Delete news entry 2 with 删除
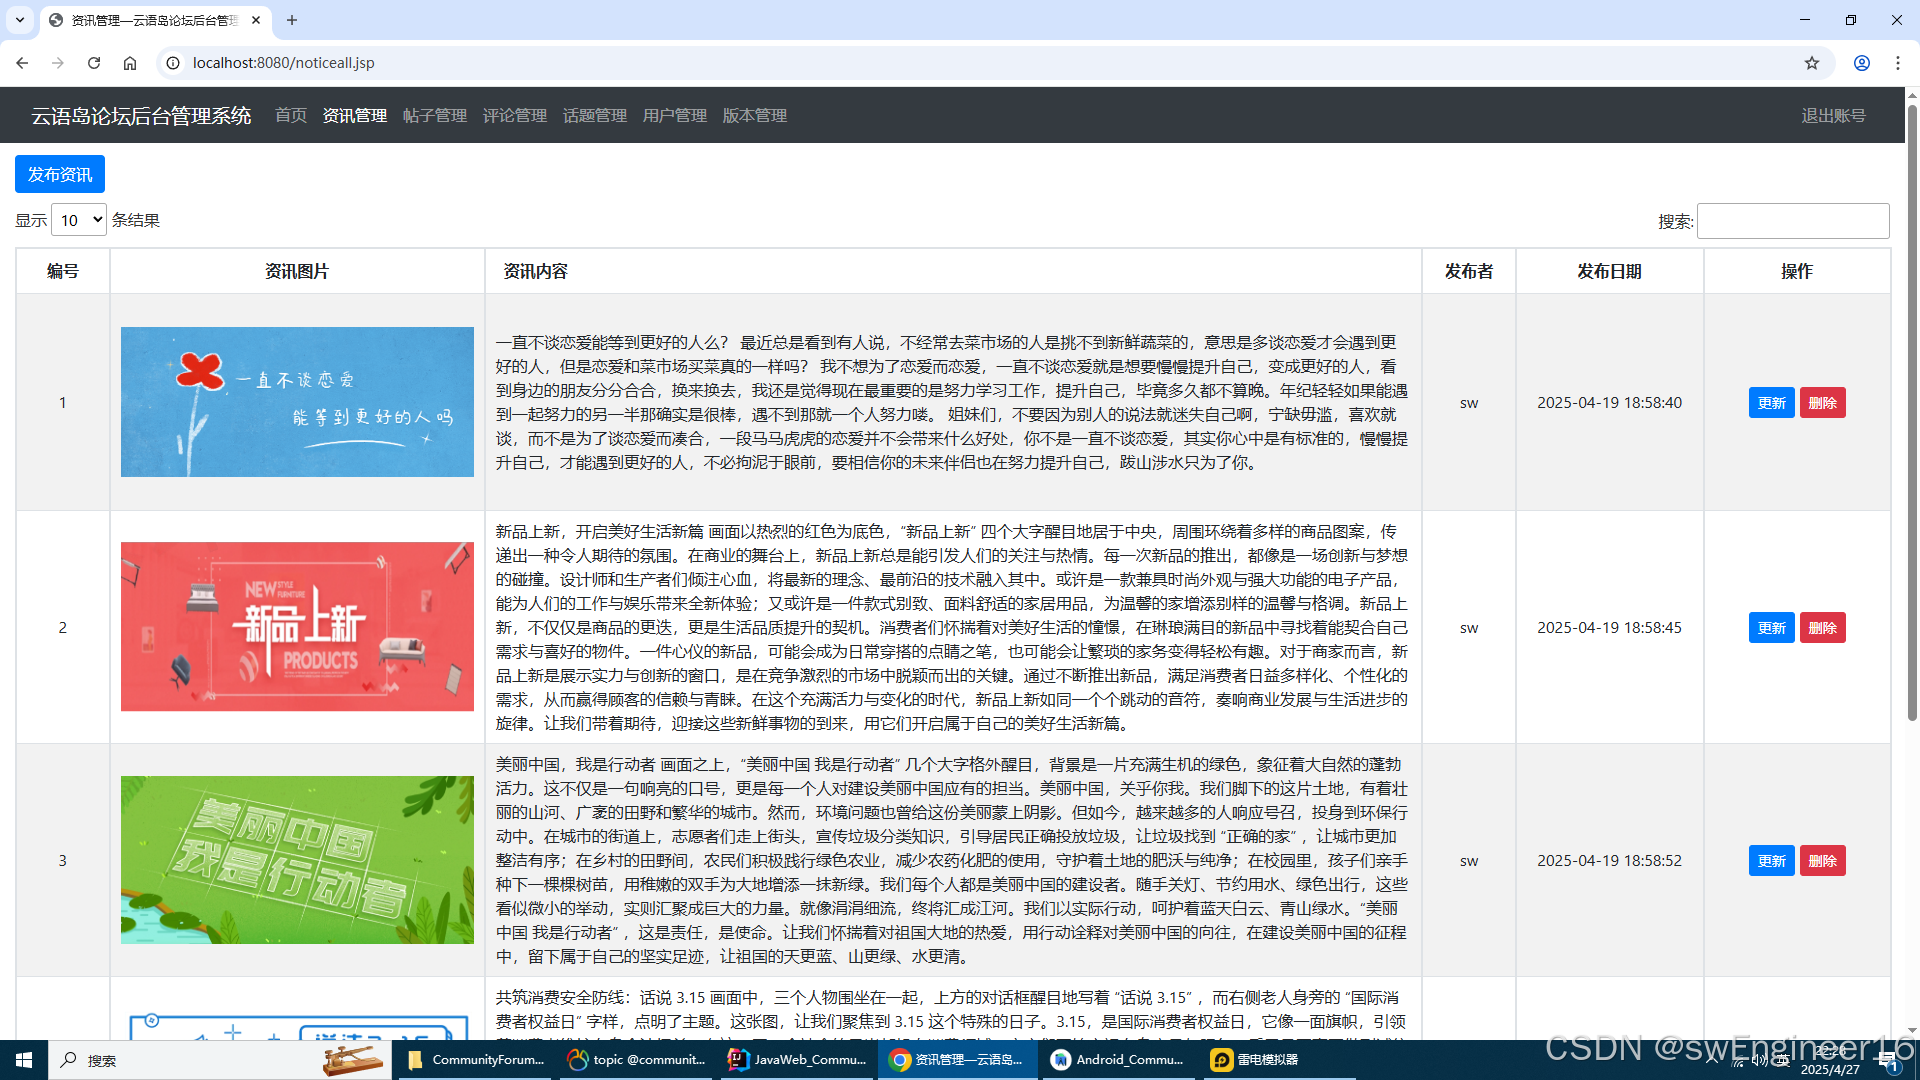The image size is (1920, 1080). tap(1822, 628)
